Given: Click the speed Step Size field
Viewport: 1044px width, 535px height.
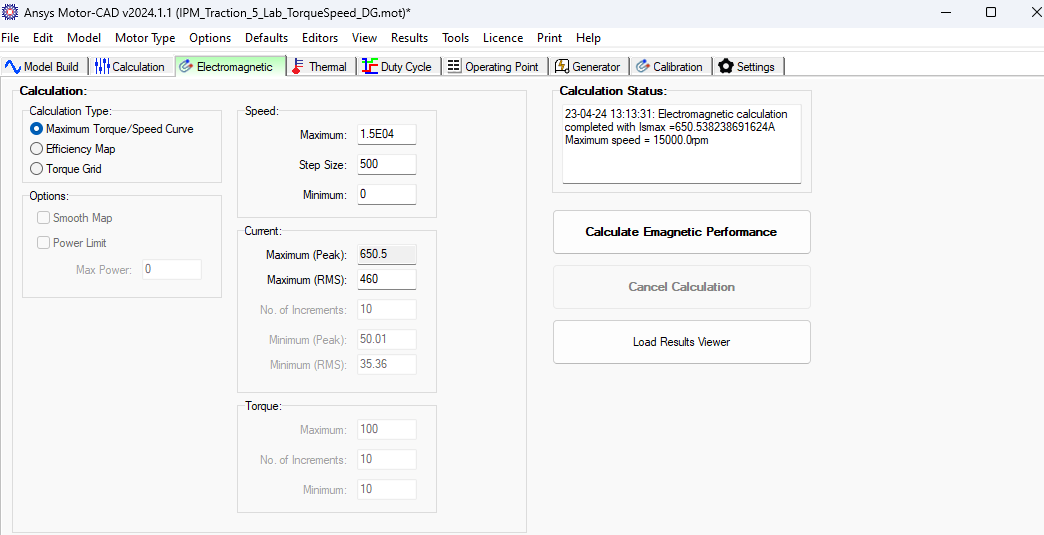Looking at the screenshot, I should [x=387, y=164].
